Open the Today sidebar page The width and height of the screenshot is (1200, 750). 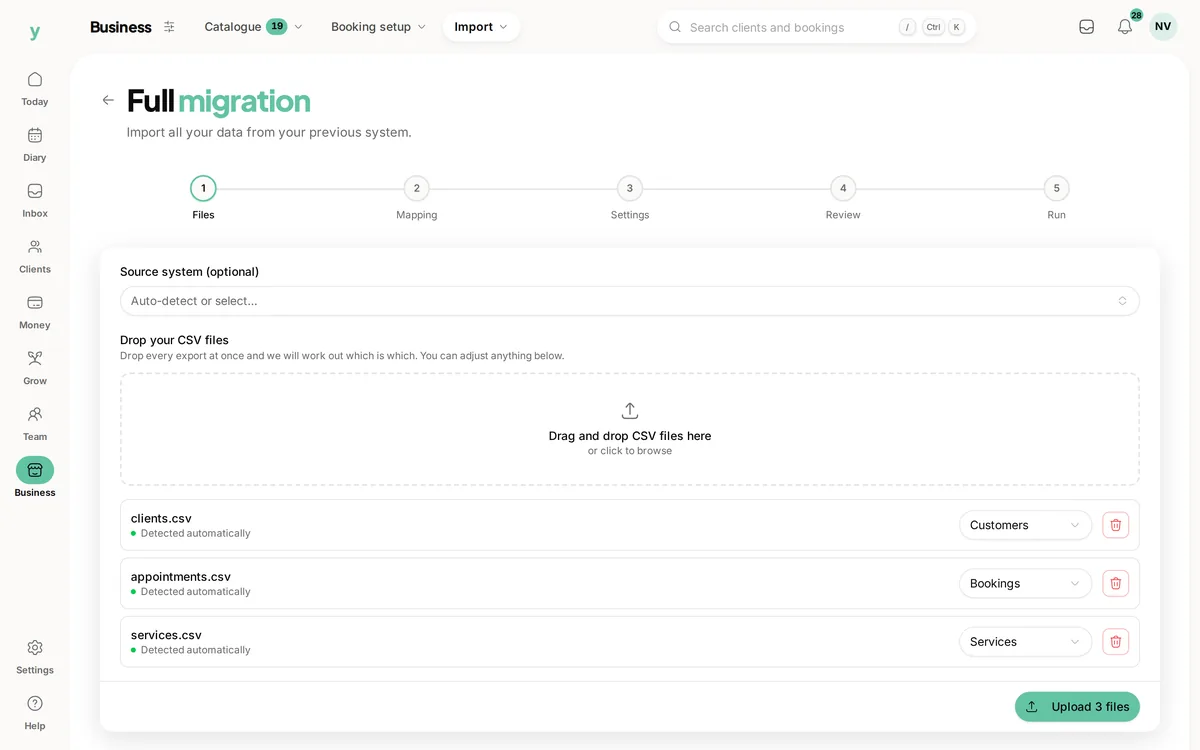tap(35, 88)
